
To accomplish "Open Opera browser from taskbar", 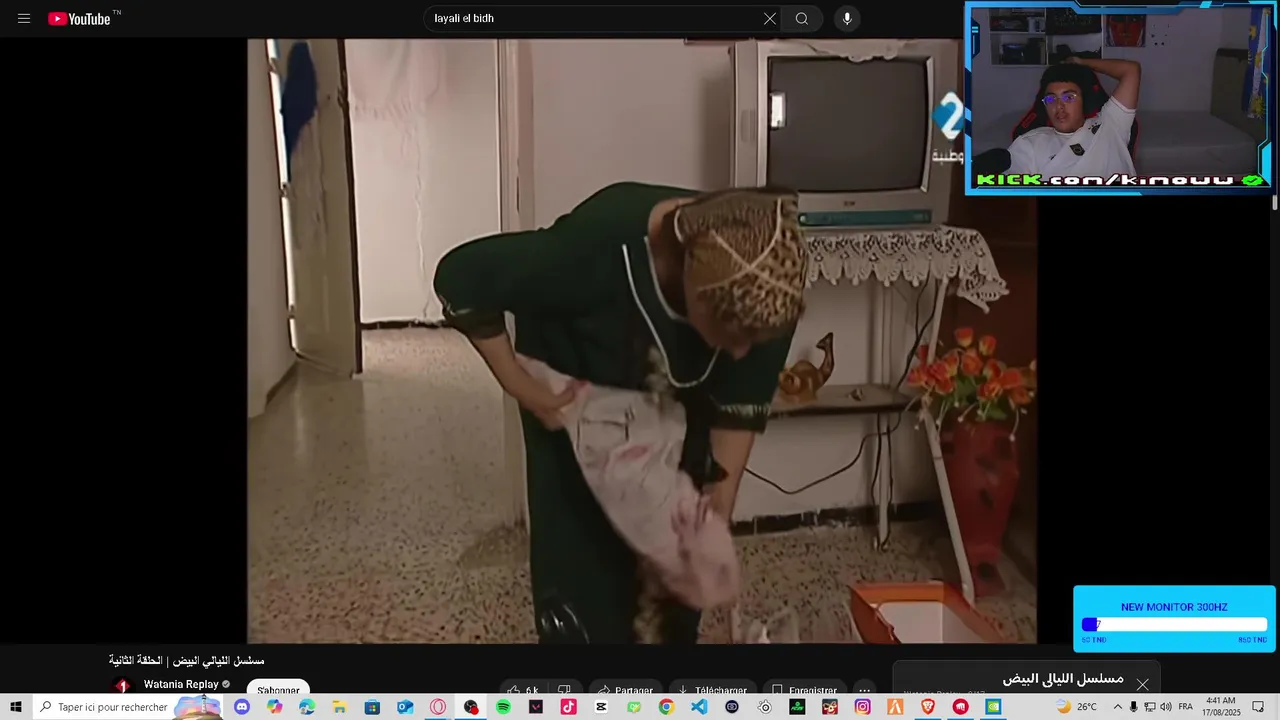I will click(x=437, y=707).
